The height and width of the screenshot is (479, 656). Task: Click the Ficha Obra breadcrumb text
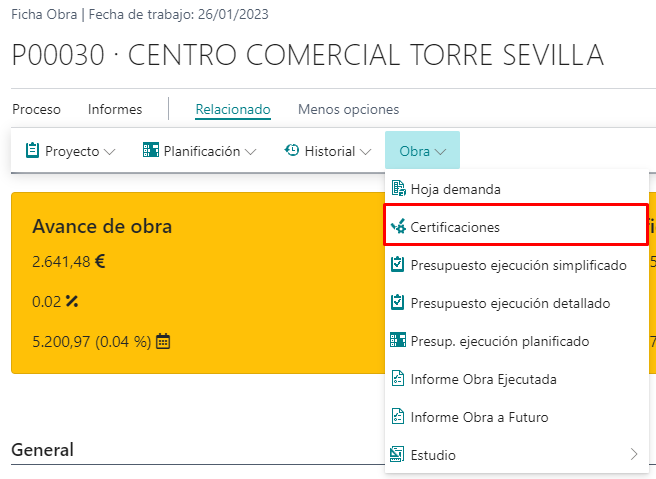pos(44,15)
